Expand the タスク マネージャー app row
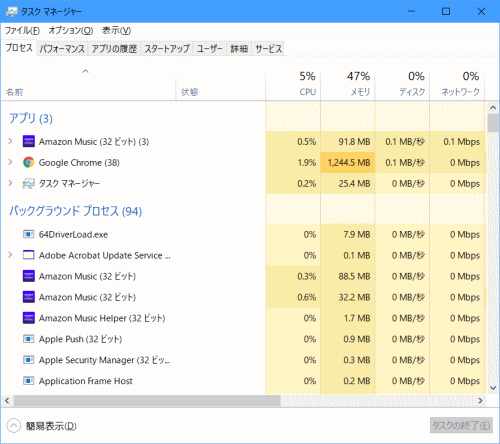This screenshot has height=444, width=500. (x=10, y=183)
